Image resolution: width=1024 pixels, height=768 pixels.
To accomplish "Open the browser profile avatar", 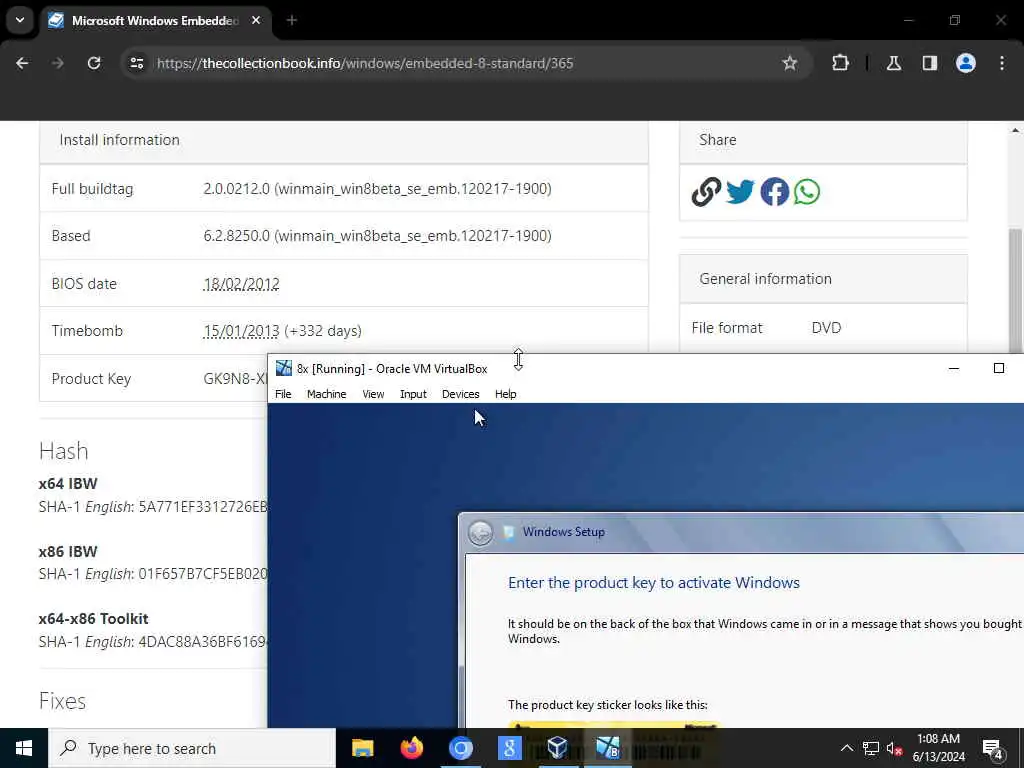I will pyautogui.click(x=966, y=63).
